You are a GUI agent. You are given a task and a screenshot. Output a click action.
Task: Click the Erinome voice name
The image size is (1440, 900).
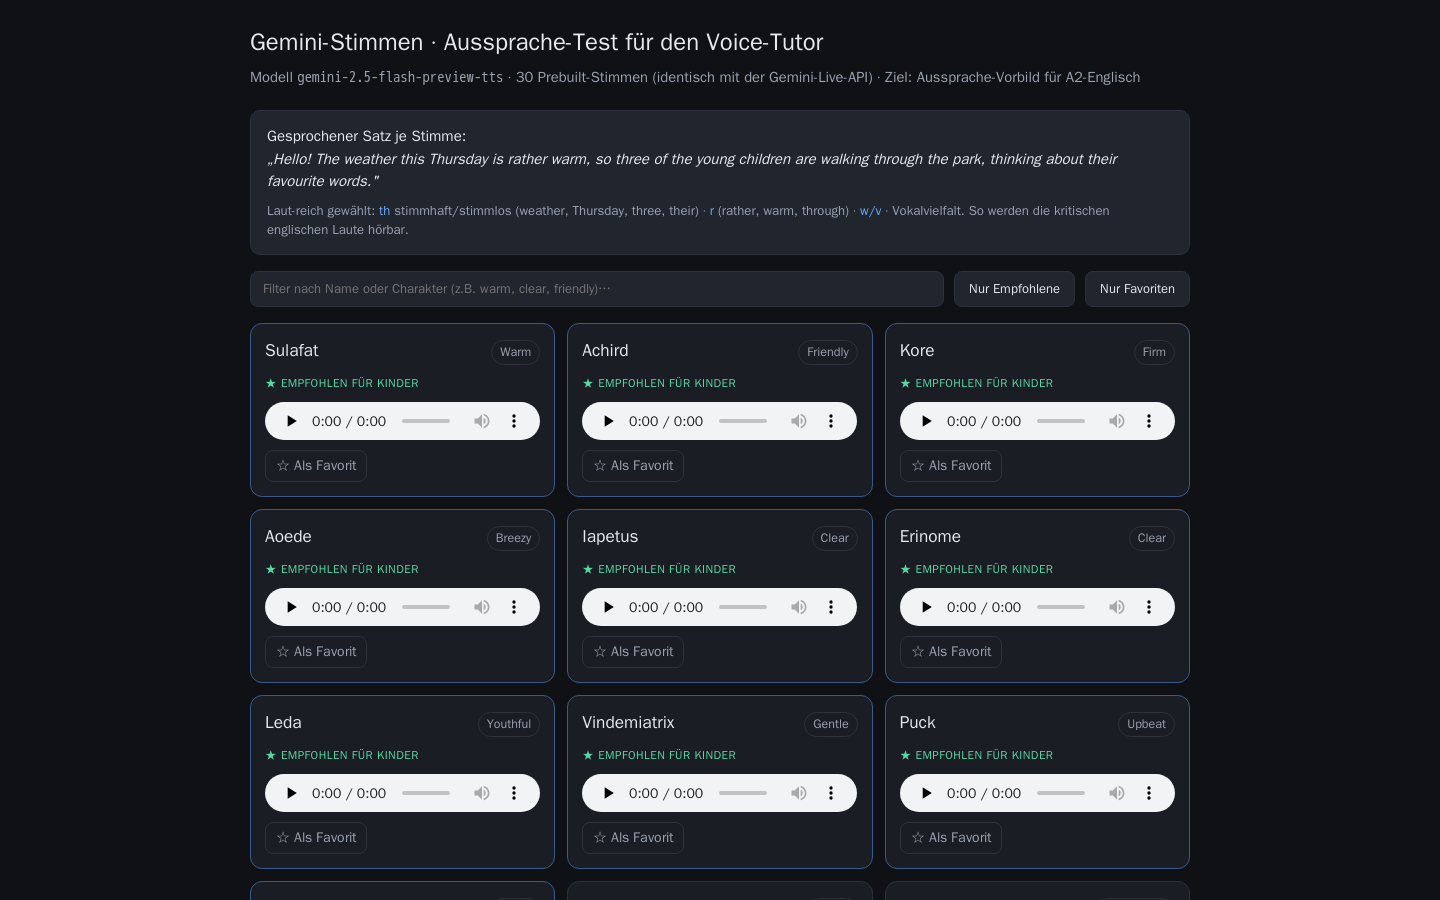930,536
